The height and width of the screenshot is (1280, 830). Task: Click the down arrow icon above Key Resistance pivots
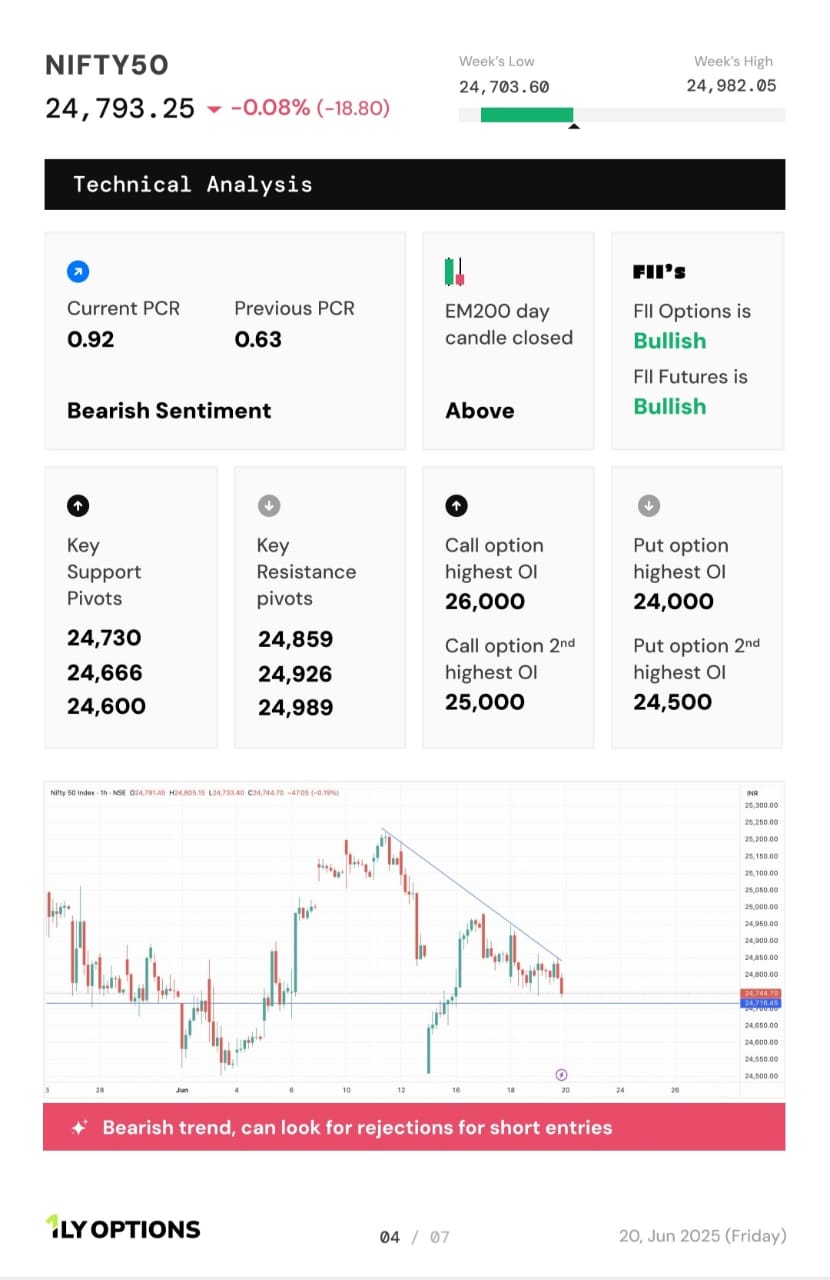point(268,506)
